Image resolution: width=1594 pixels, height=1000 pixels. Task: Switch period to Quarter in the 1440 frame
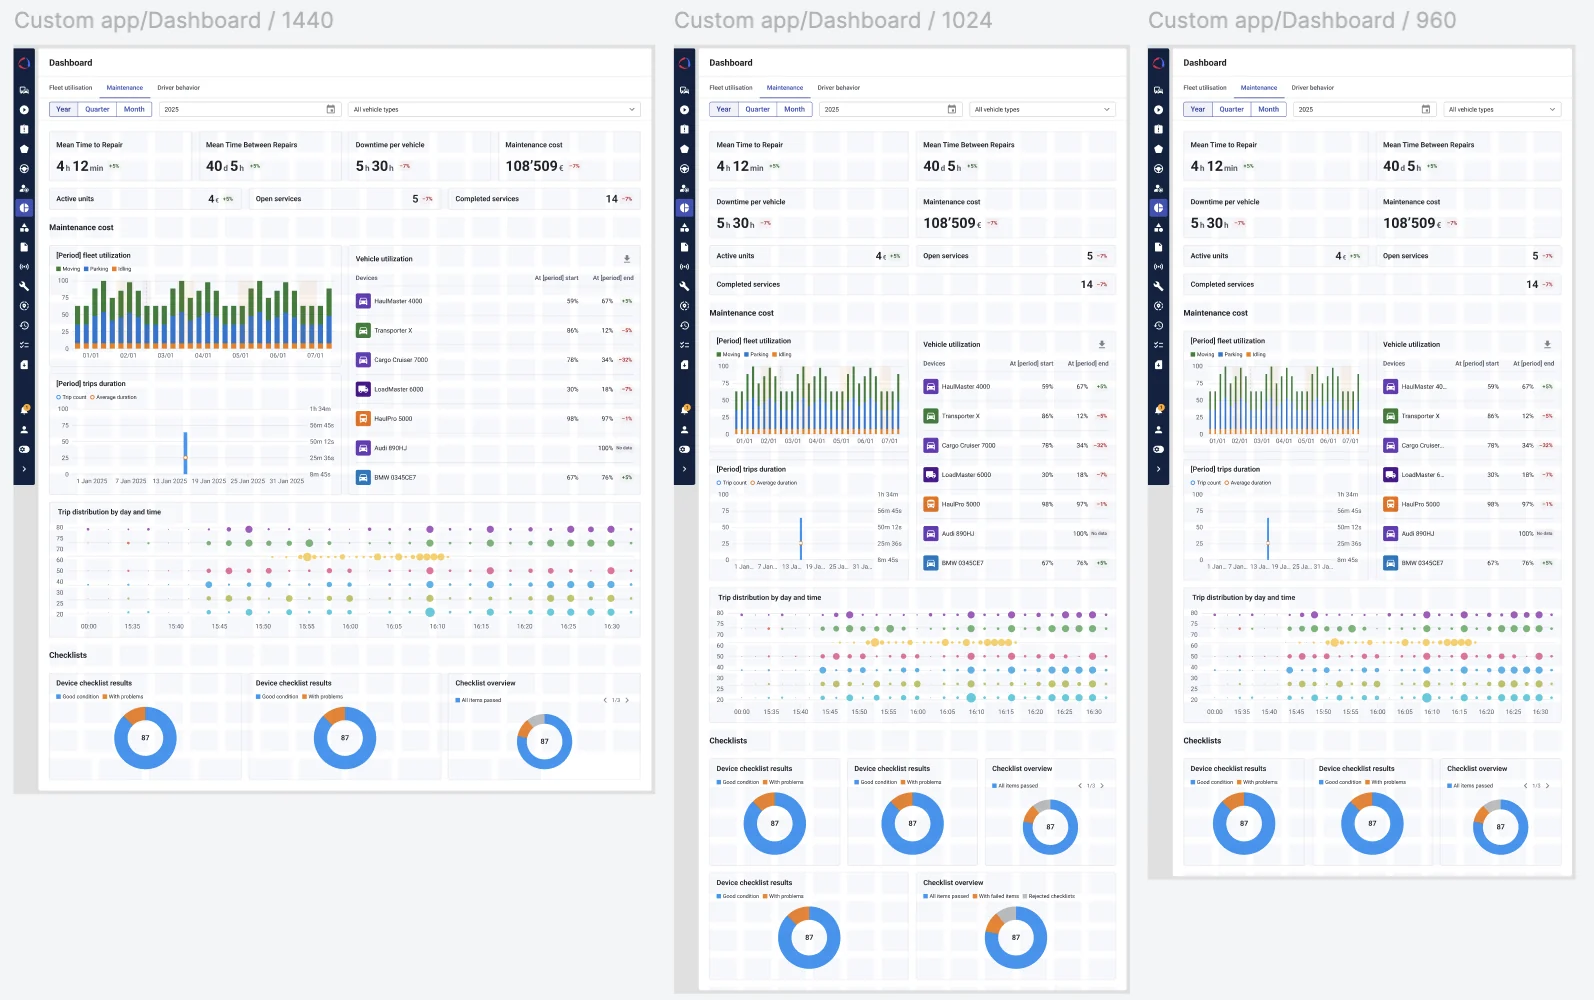click(x=97, y=109)
